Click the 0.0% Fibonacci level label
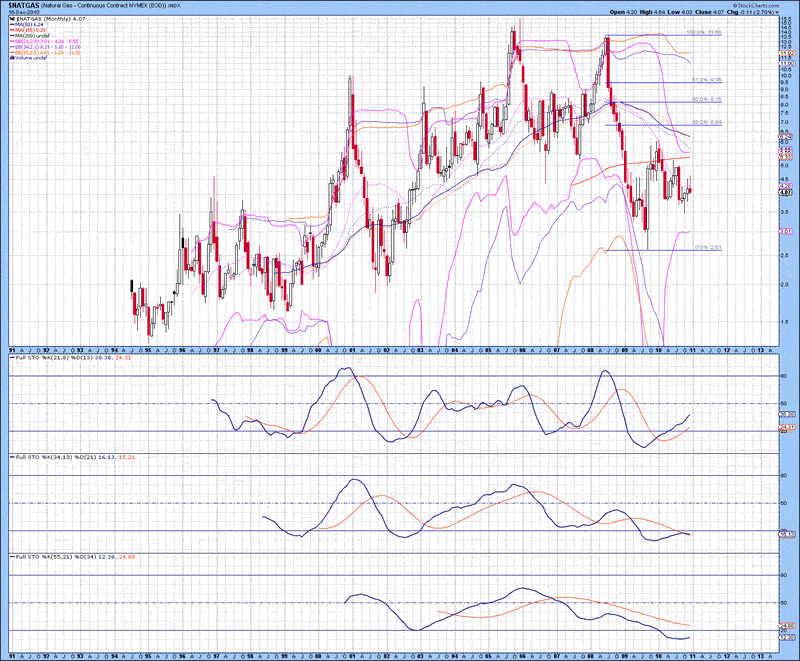Viewport: 800px width, 661px height. coord(707,247)
